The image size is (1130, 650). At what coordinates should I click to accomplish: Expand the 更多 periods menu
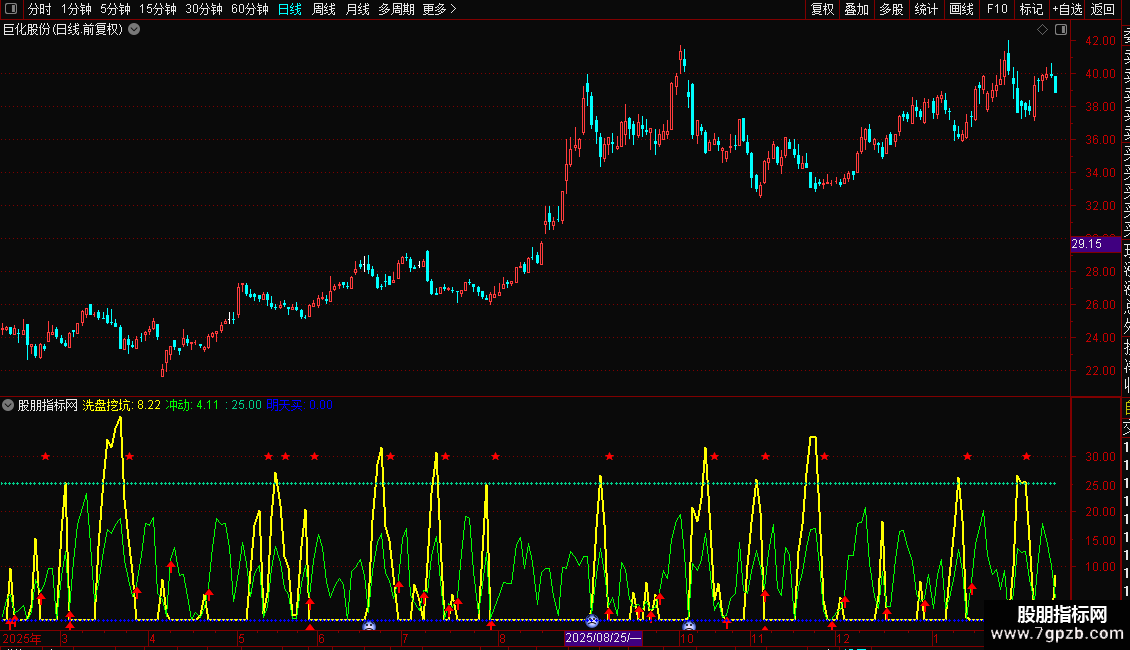click(x=439, y=9)
